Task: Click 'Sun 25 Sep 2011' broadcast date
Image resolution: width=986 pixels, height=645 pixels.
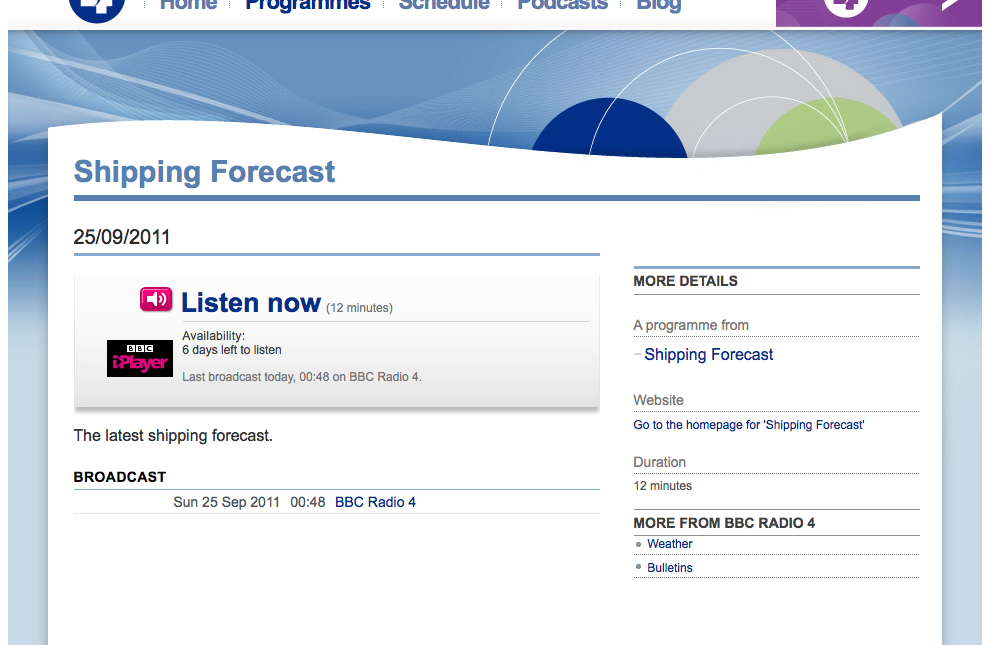Action: point(226,502)
